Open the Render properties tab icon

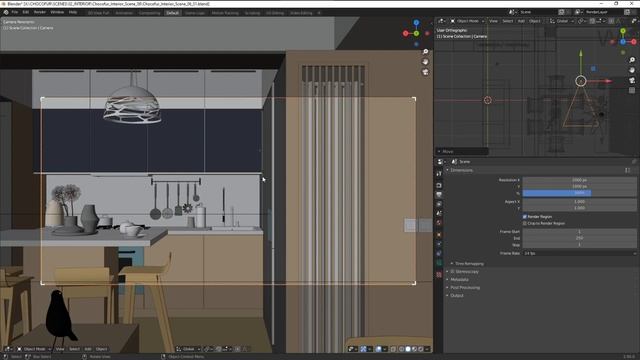439,185
